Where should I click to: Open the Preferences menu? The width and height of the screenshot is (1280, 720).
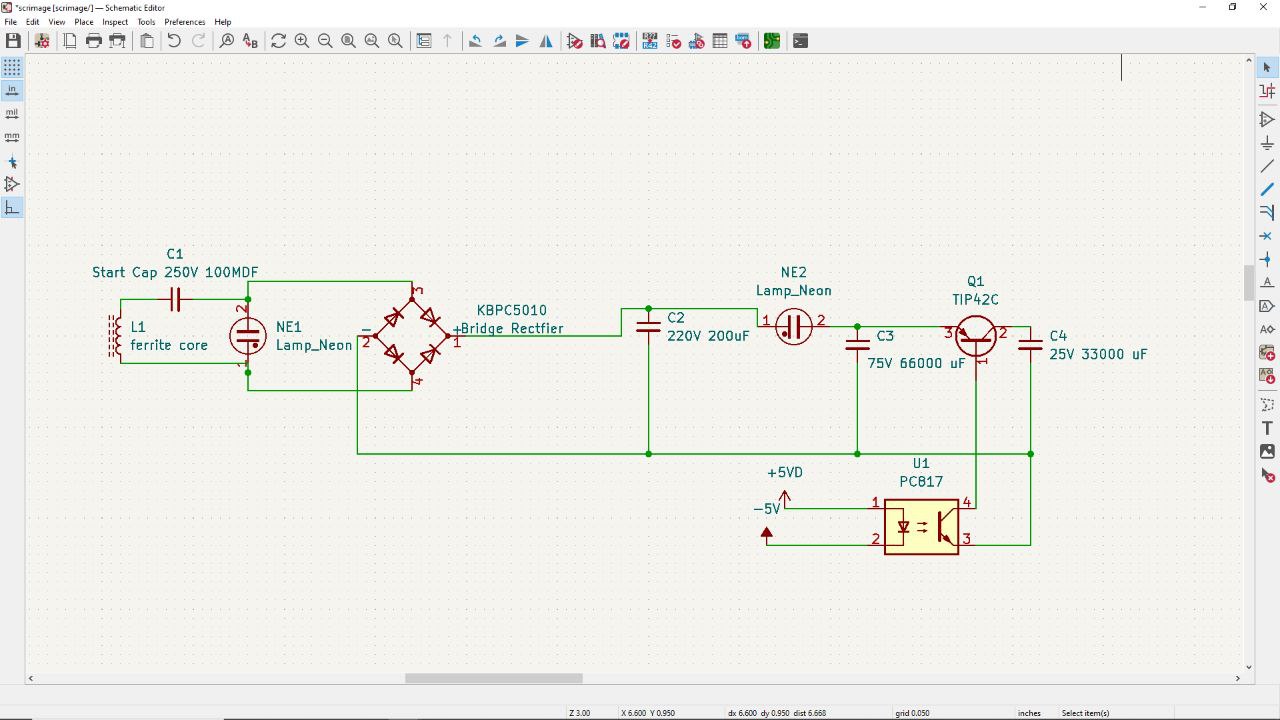(x=185, y=22)
